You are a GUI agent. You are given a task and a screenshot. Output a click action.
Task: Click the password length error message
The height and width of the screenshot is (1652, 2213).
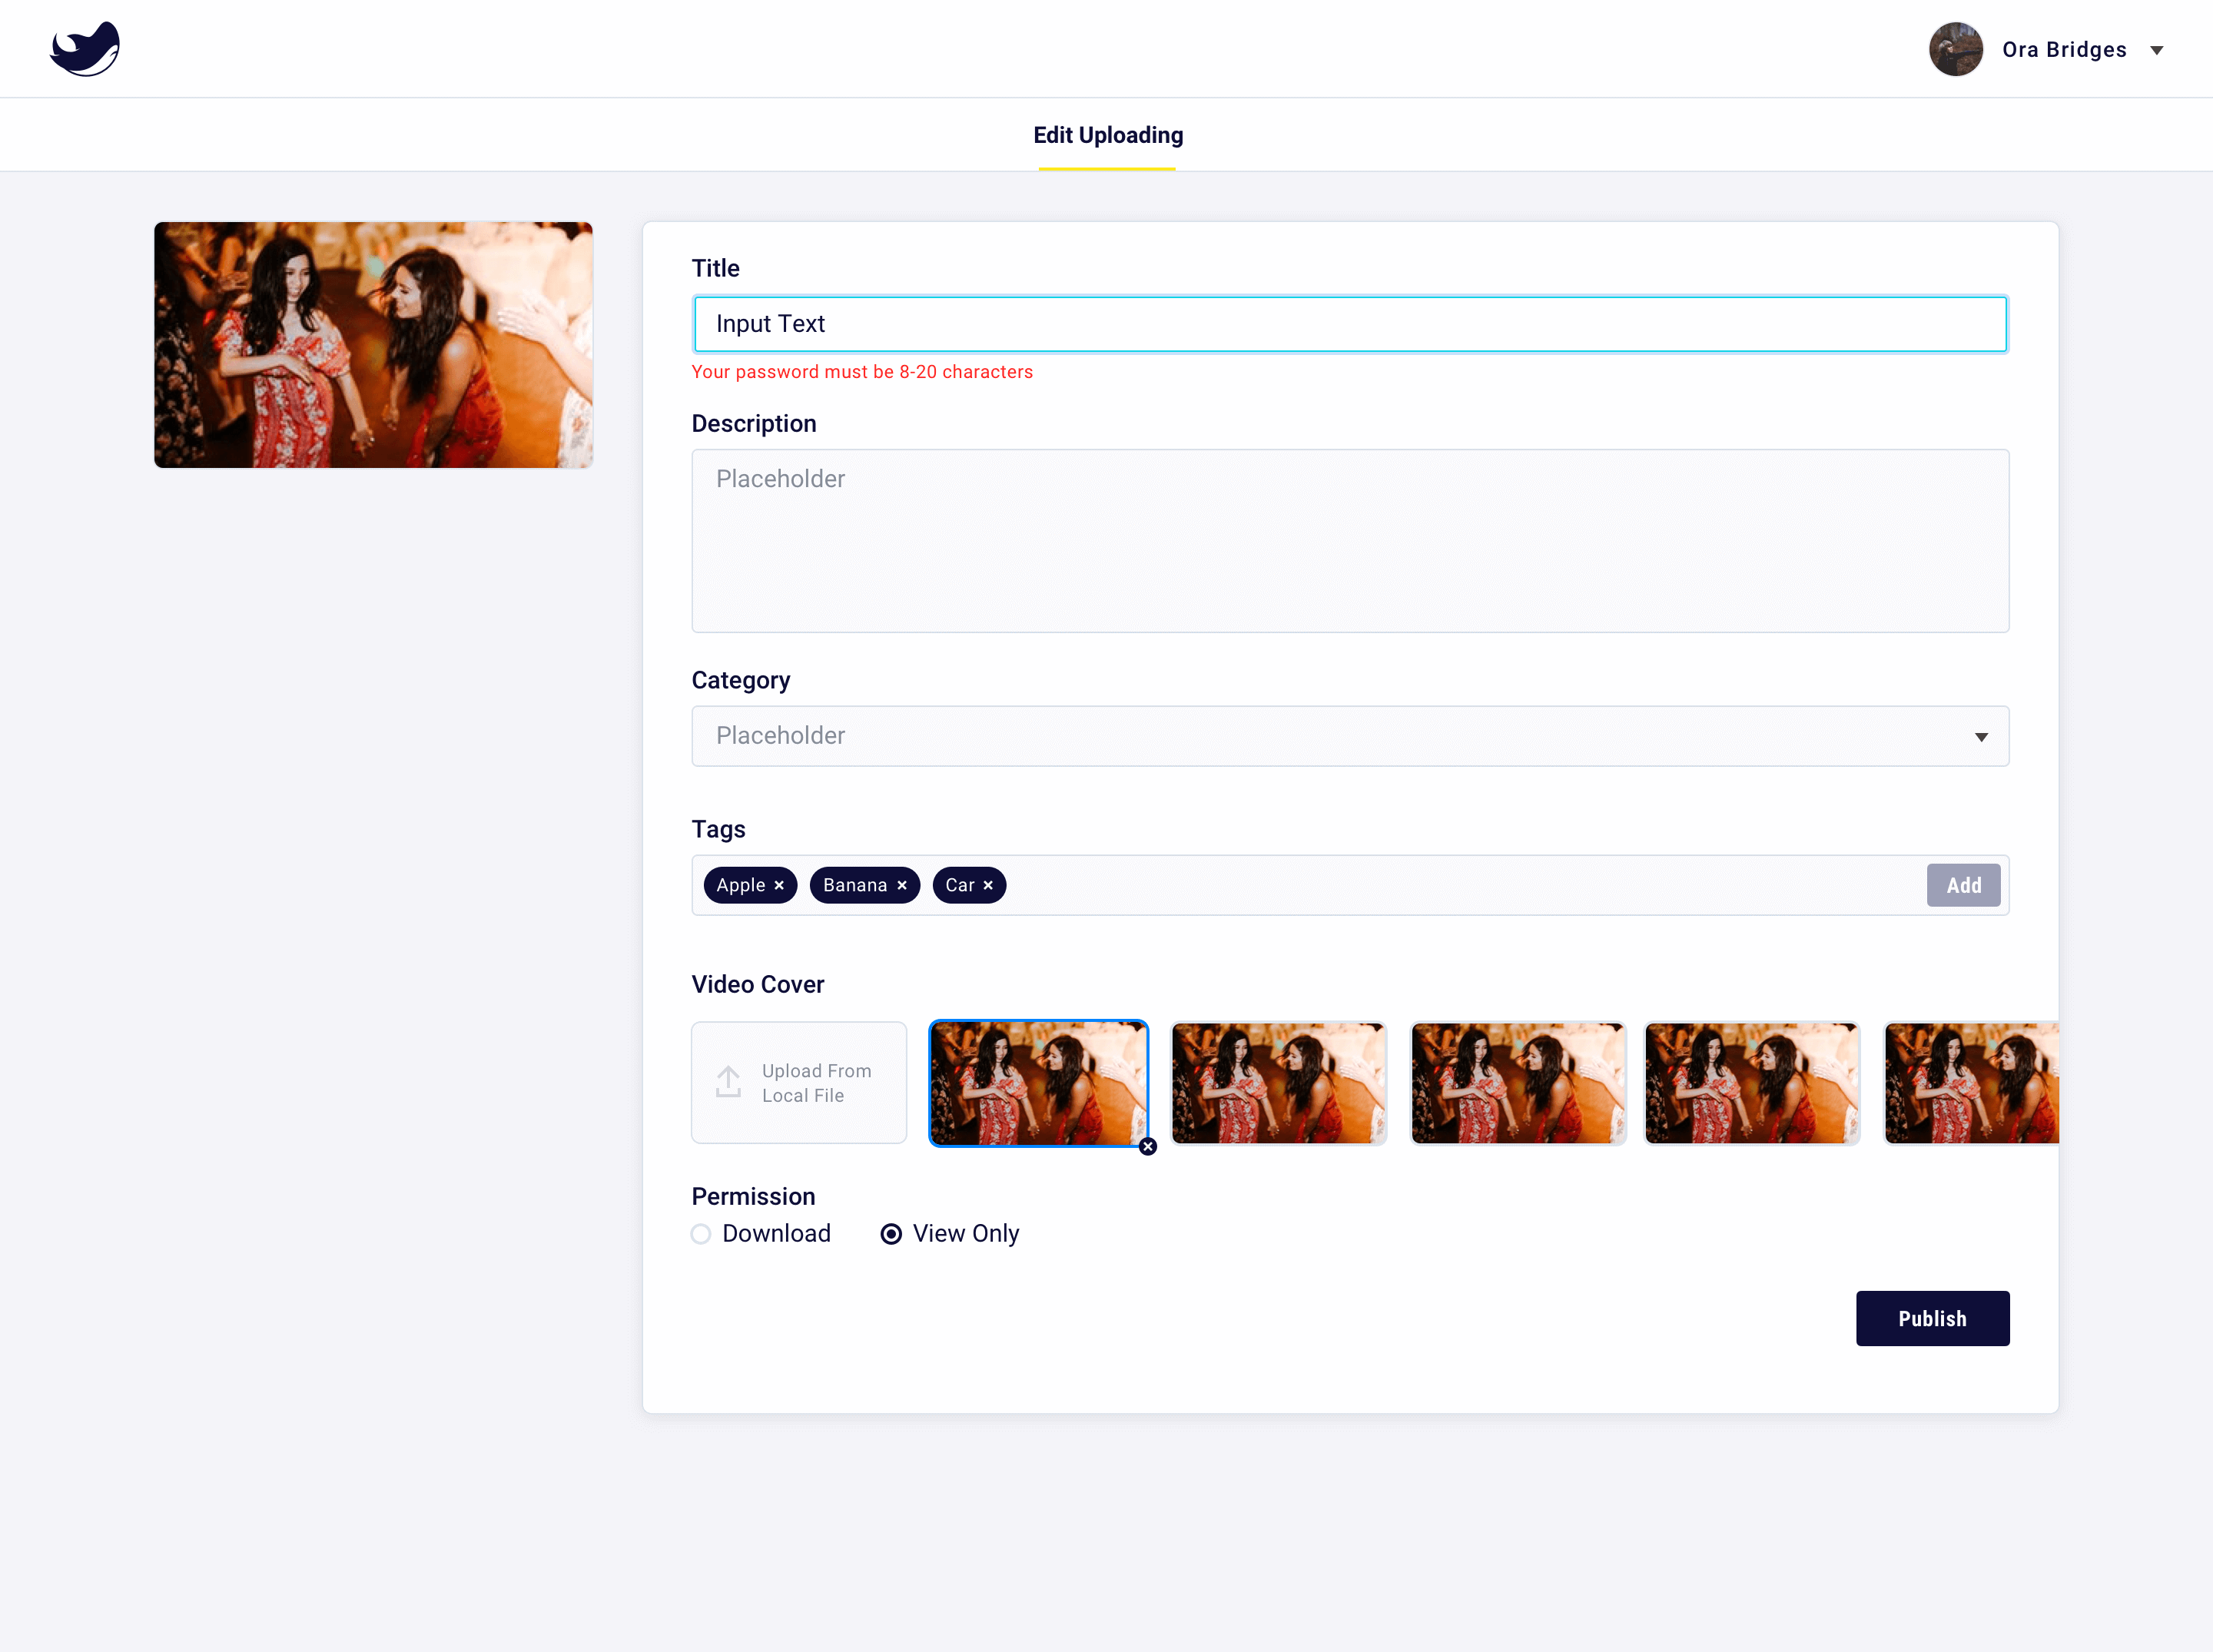click(862, 372)
